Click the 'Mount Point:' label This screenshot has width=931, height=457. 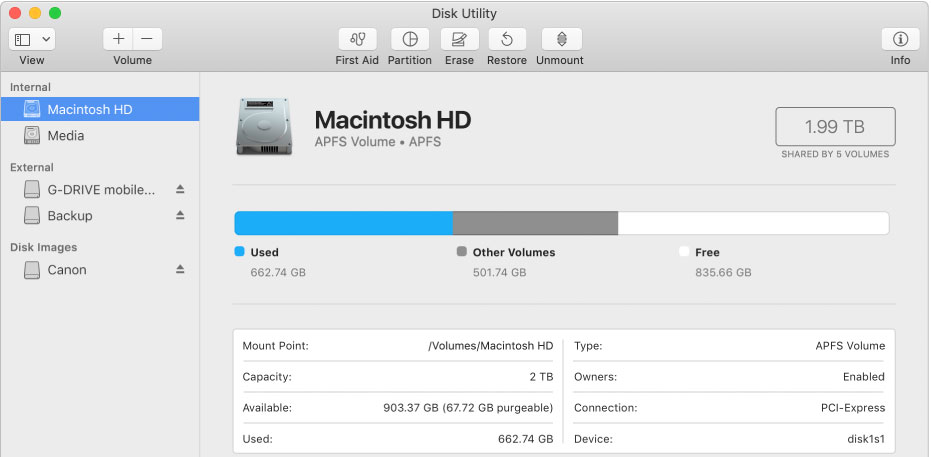tap(276, 346)
